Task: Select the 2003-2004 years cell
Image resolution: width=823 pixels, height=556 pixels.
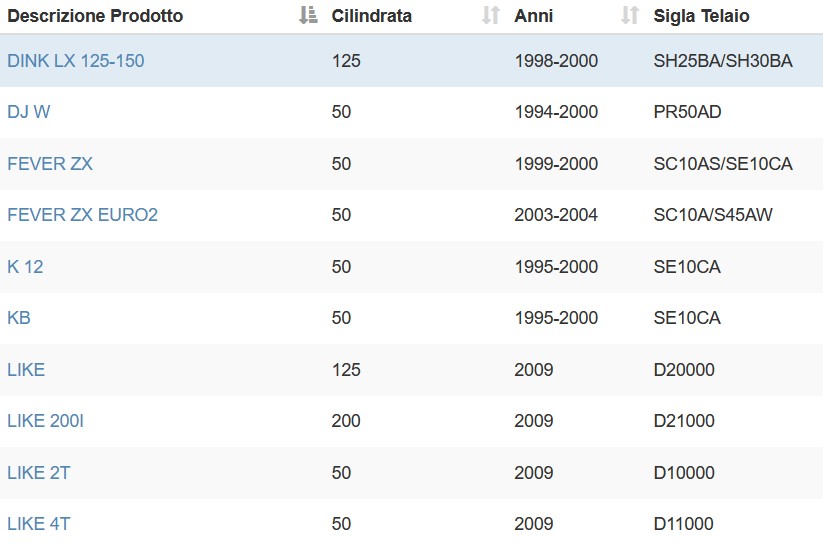Action: coord(556,215)
